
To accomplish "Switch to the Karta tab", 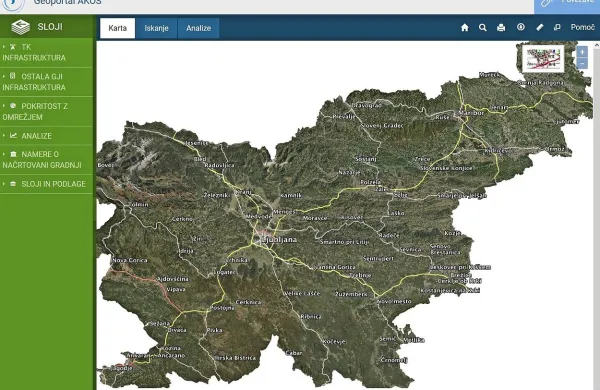I will point(117,28).
